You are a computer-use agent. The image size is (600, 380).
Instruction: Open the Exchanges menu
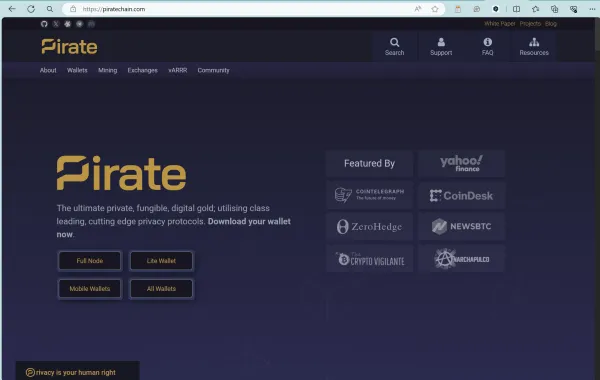coord(142,70)
